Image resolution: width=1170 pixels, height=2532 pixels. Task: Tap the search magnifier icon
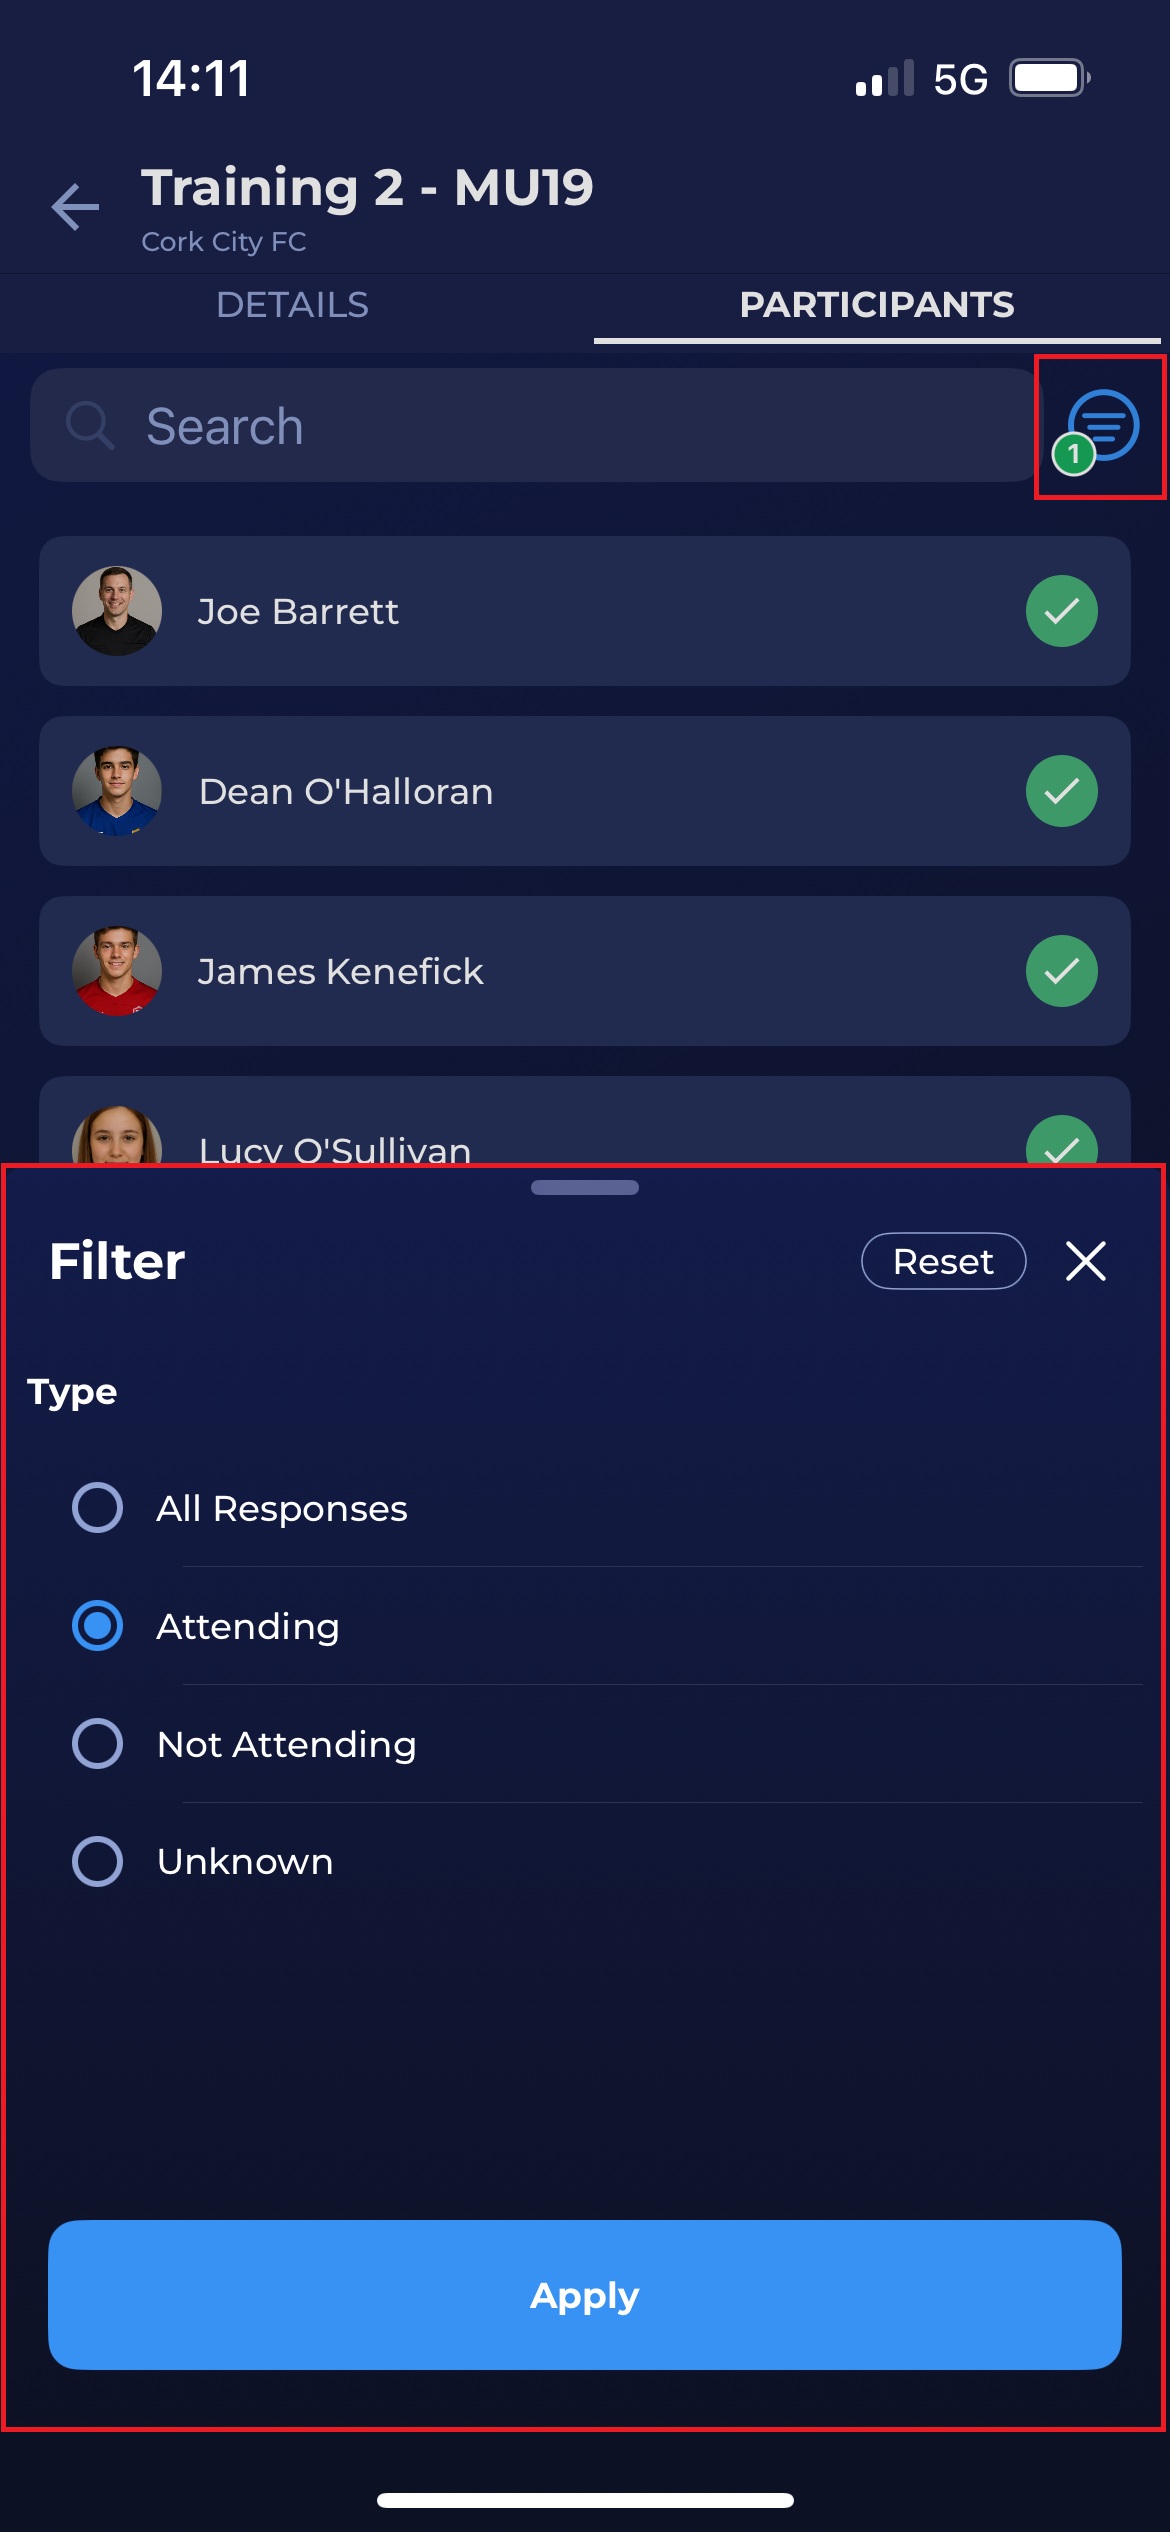coord(90,426)
